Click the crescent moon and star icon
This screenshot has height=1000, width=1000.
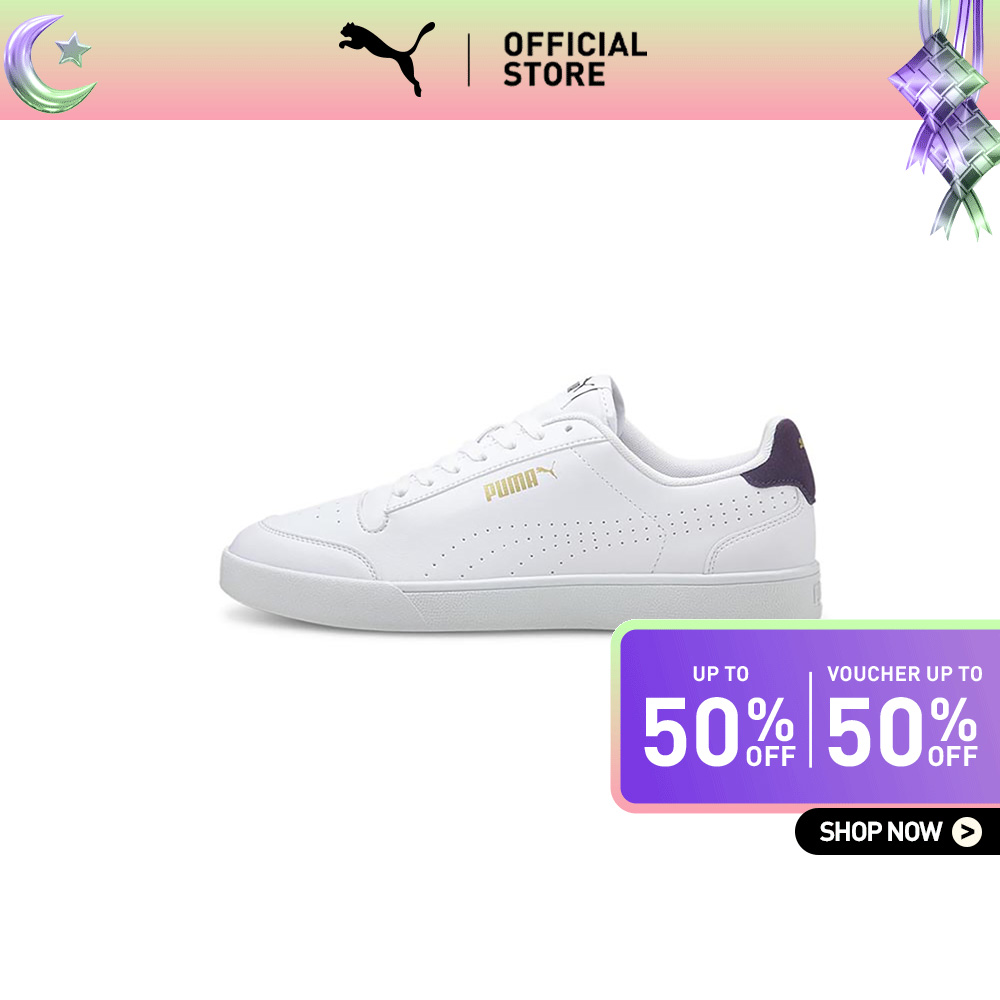click(x=50, y=64)
